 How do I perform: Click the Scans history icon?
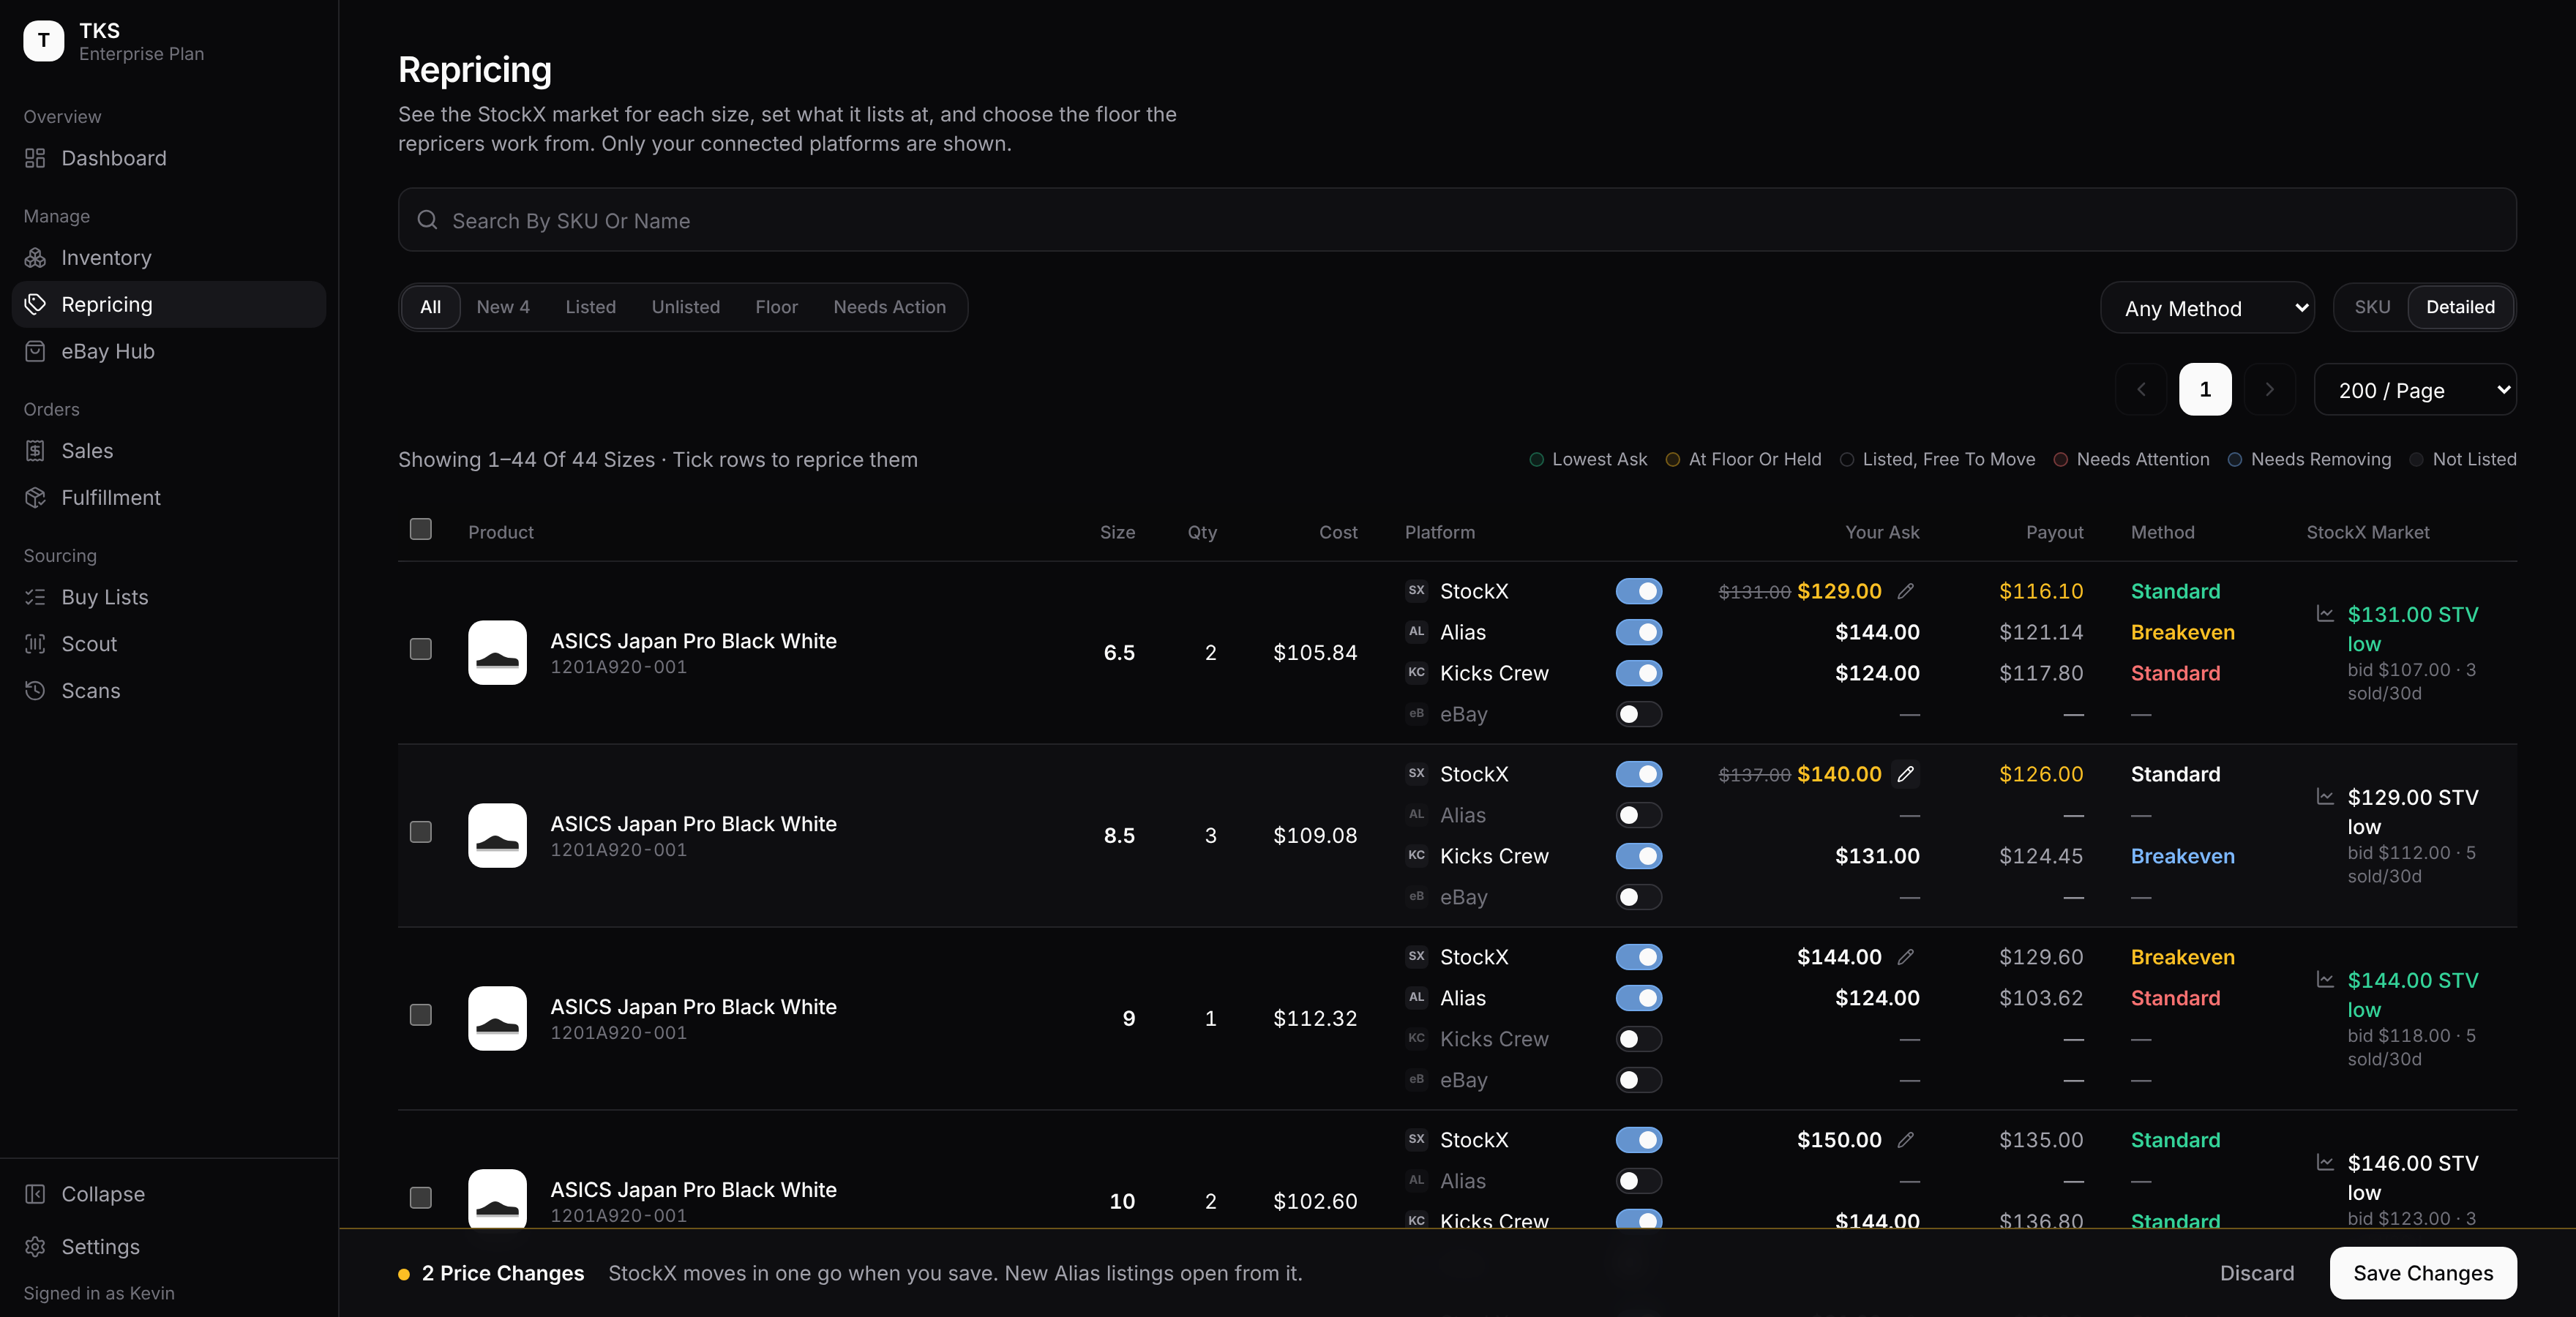[x=35, y=690]
